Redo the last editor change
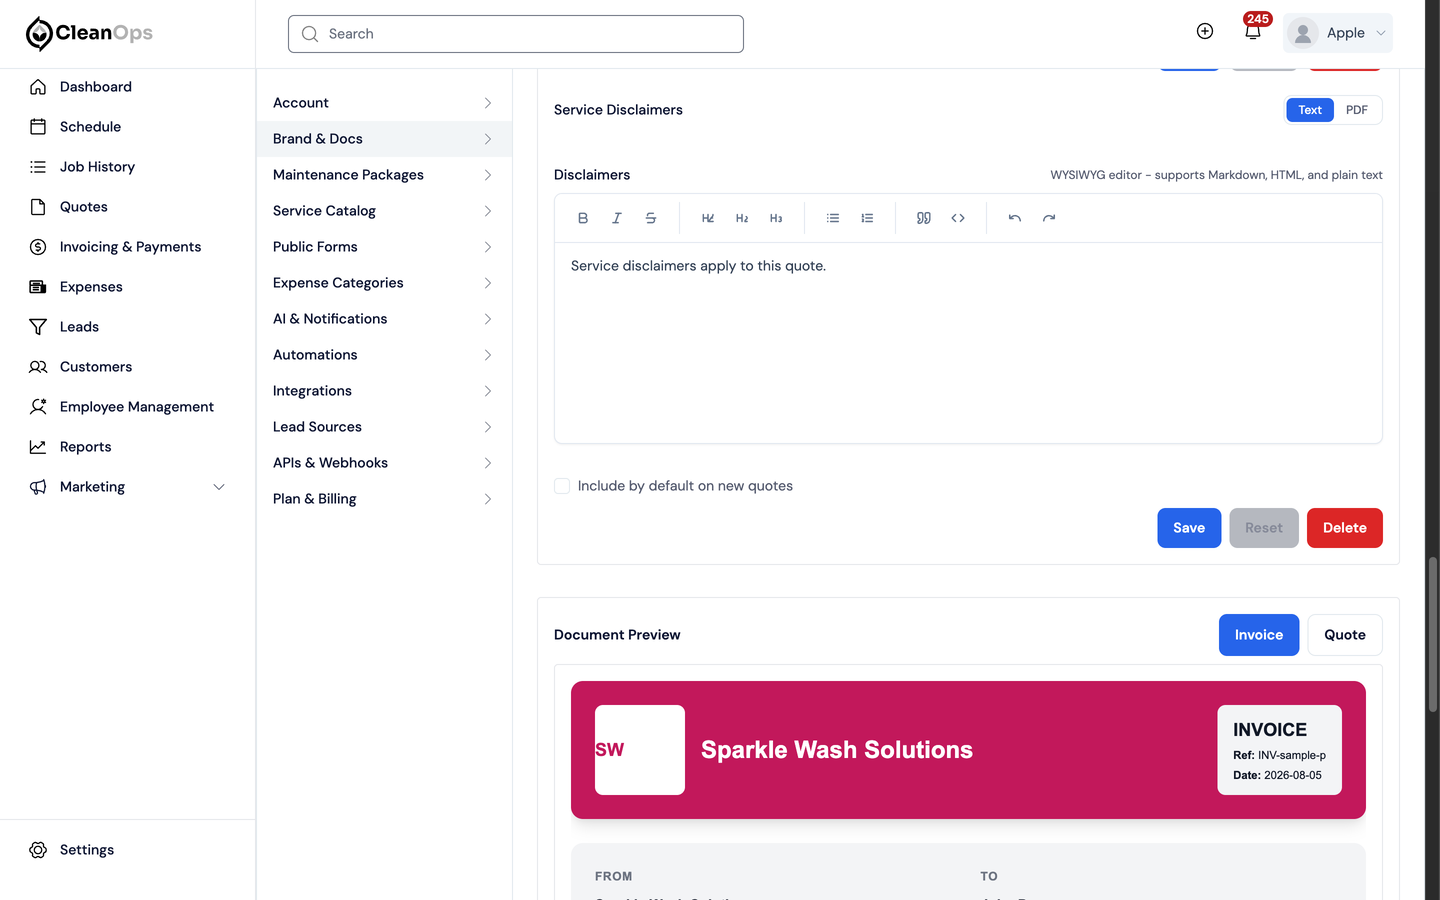This screenshot has width=1440, height=900. (x=1049, y=218)
